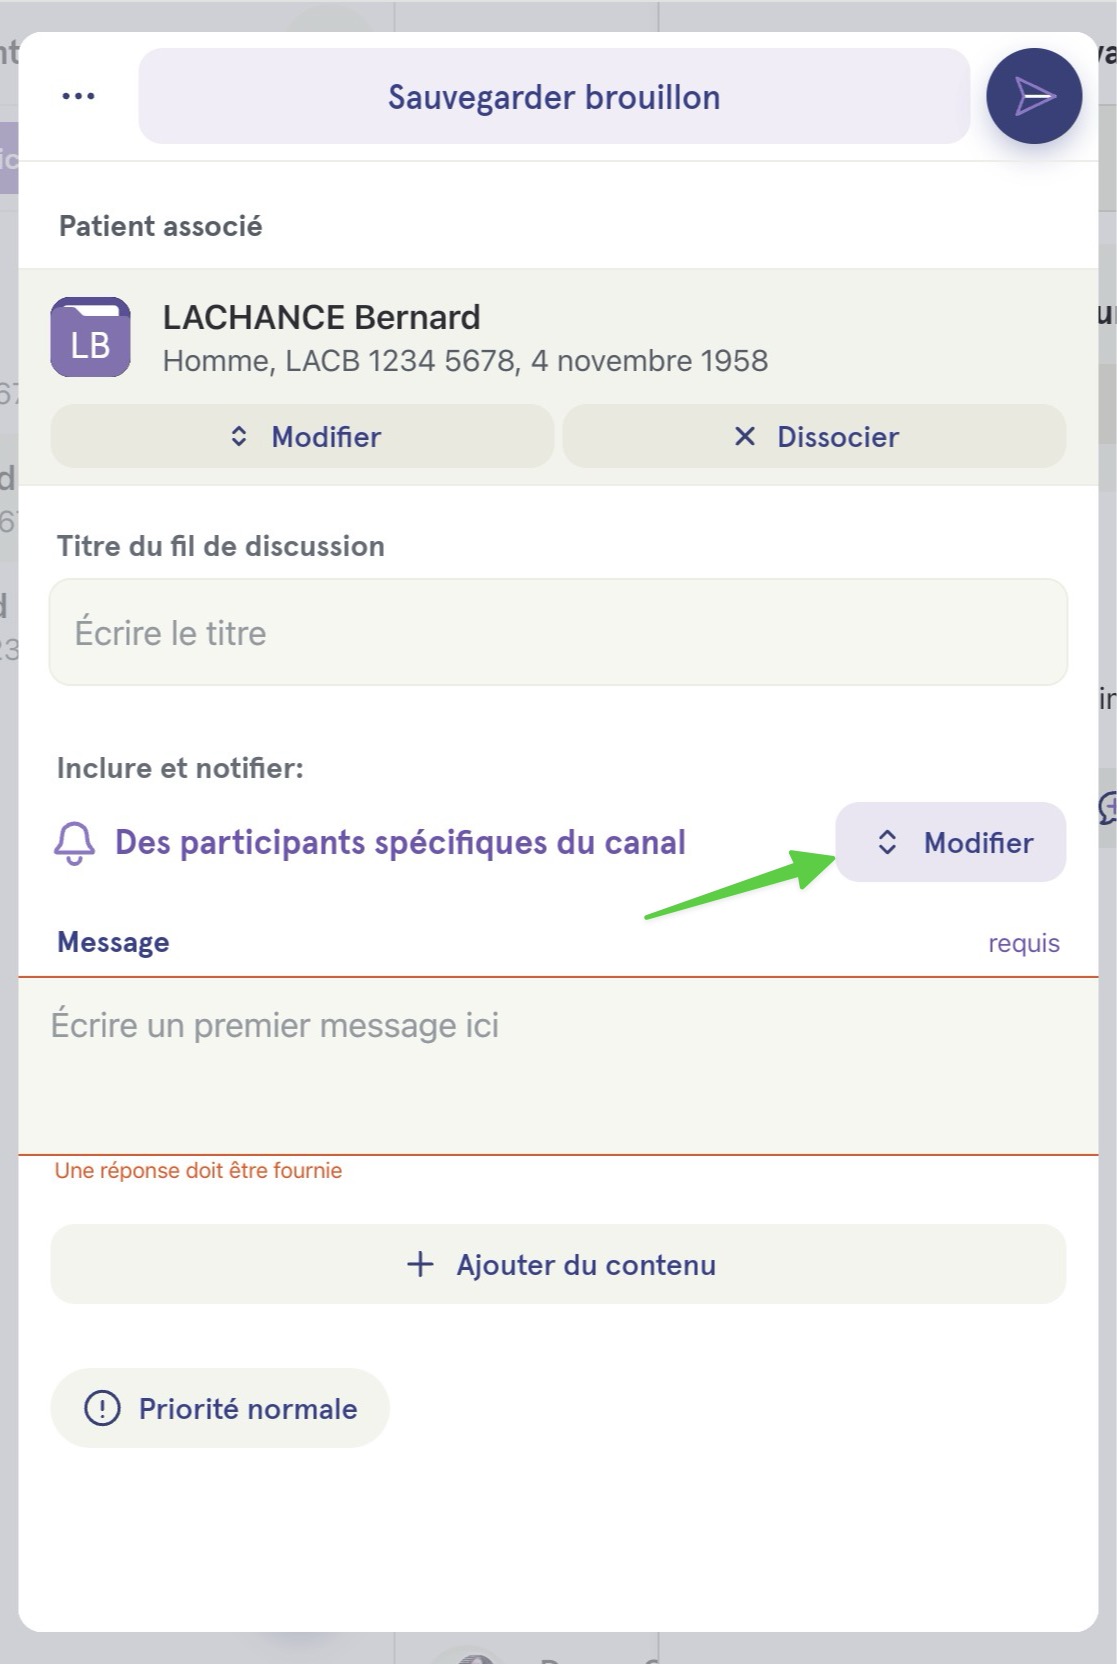Save draft with Sauvegarder brouillon
The height and width of the screenshot is (1664, 1117).
click(554, 96)
